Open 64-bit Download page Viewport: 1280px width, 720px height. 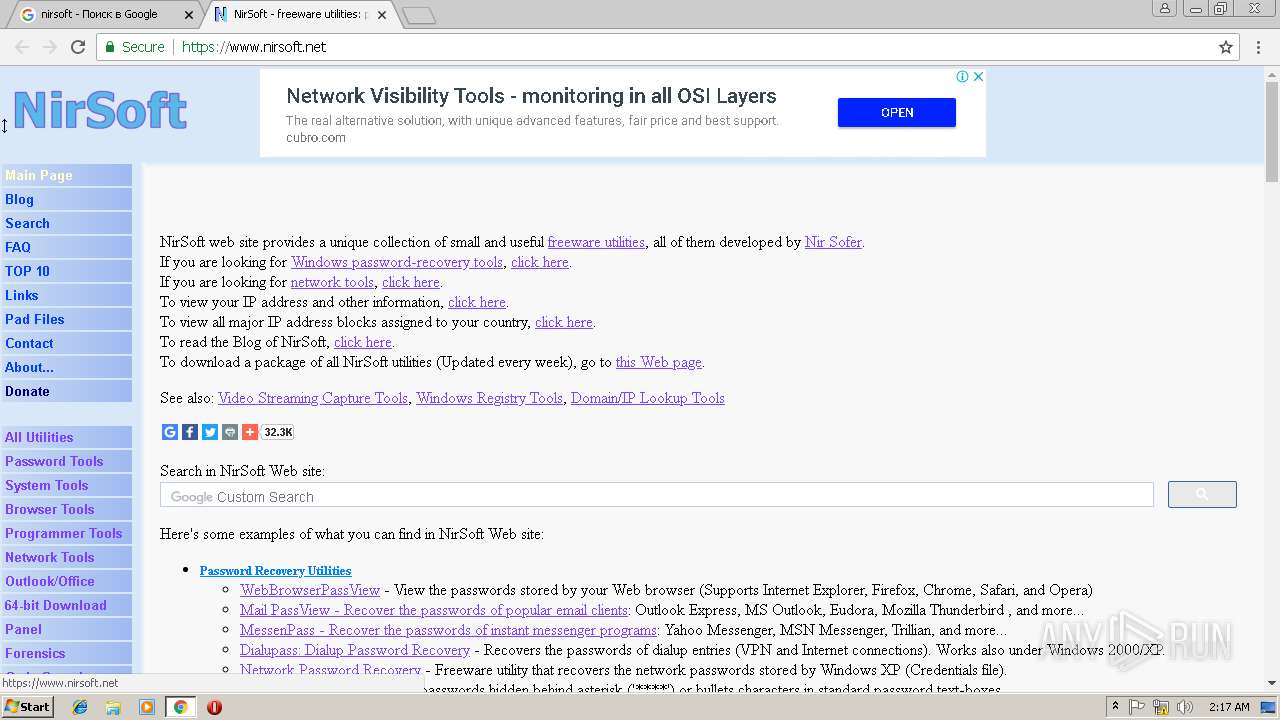pyautogui.click(x=67, y=605)
